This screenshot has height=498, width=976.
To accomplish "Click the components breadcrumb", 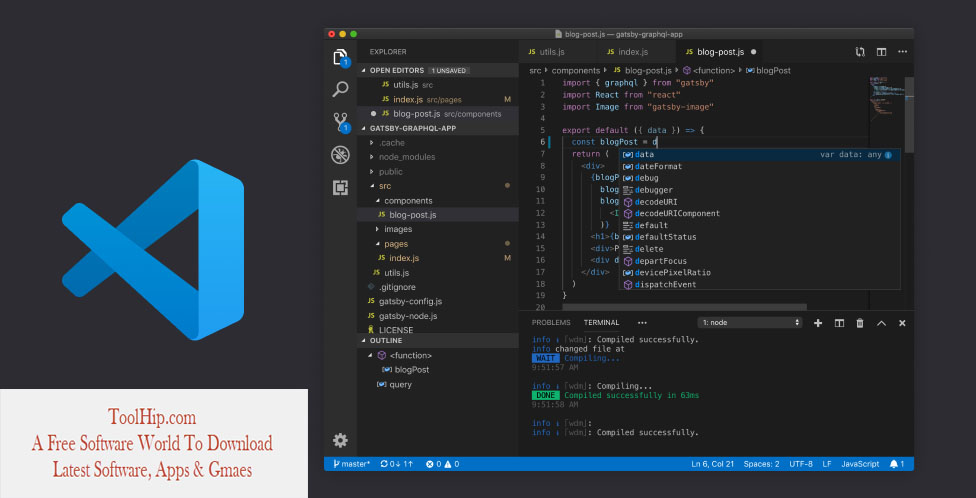I will click(576, 70).
